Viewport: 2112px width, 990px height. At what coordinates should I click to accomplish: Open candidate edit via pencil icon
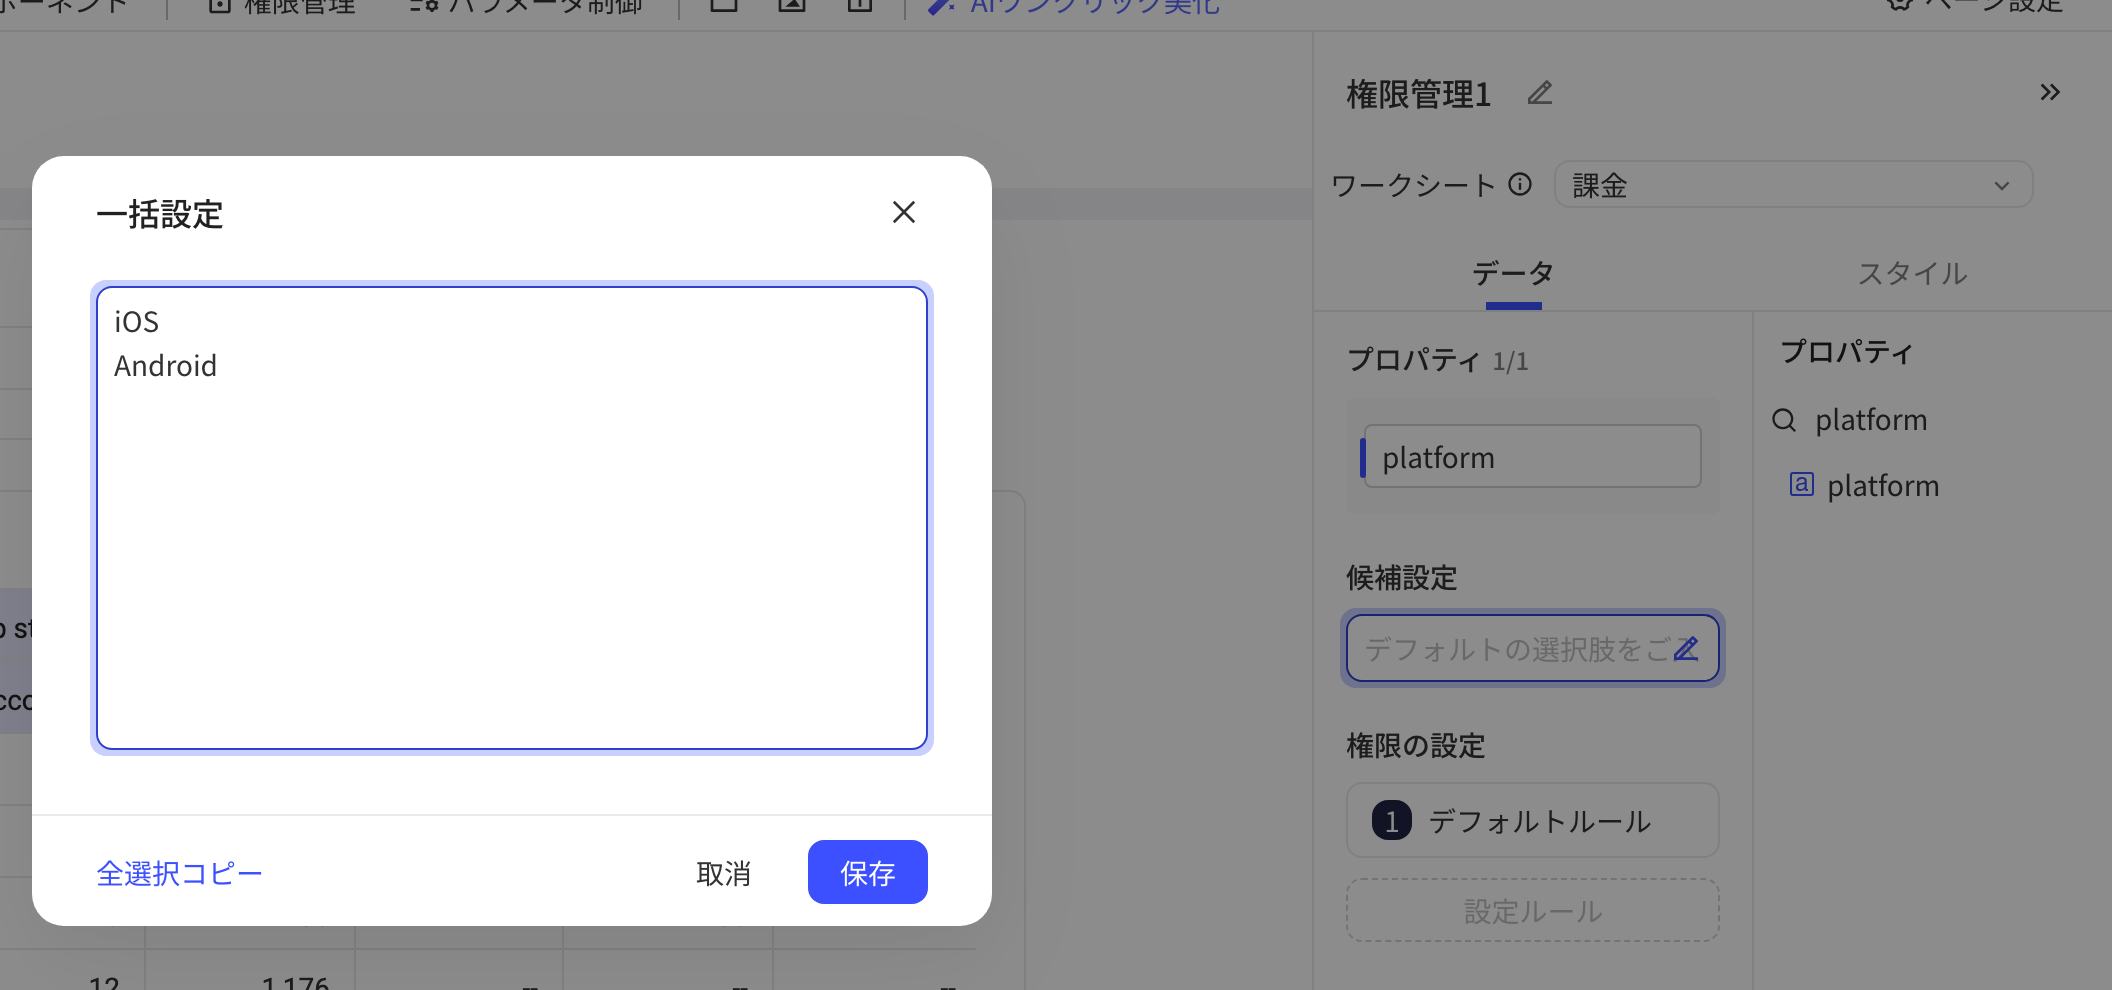(1686, 649)
